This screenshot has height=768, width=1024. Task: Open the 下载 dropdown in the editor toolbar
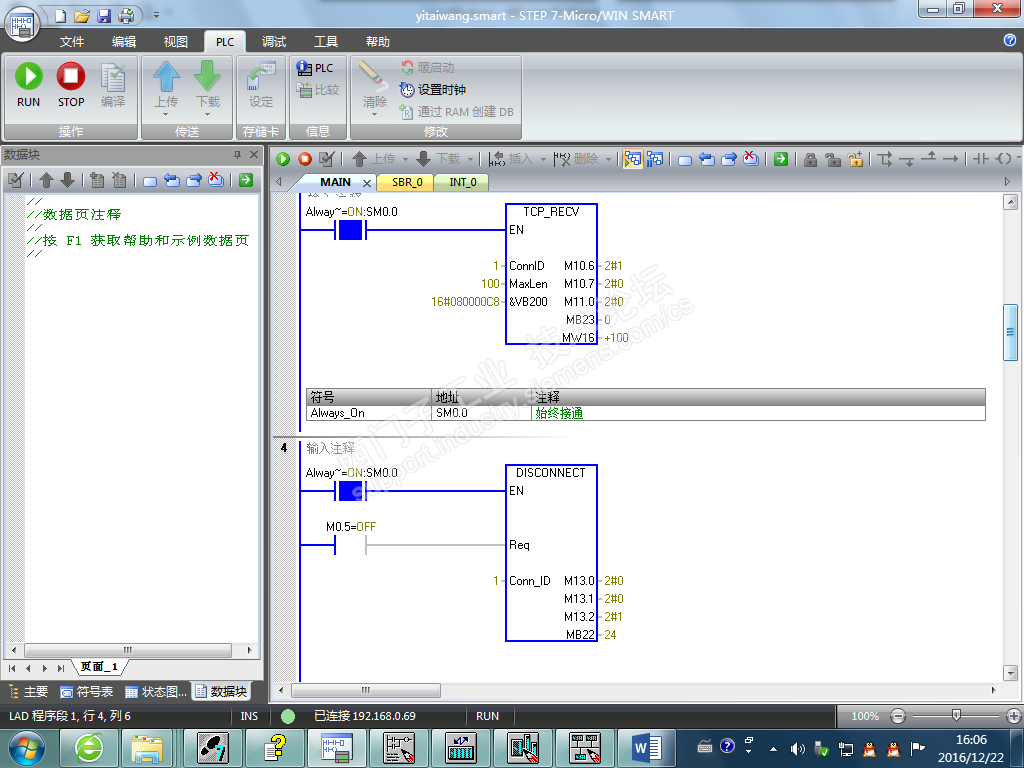(x=470, y=159)
